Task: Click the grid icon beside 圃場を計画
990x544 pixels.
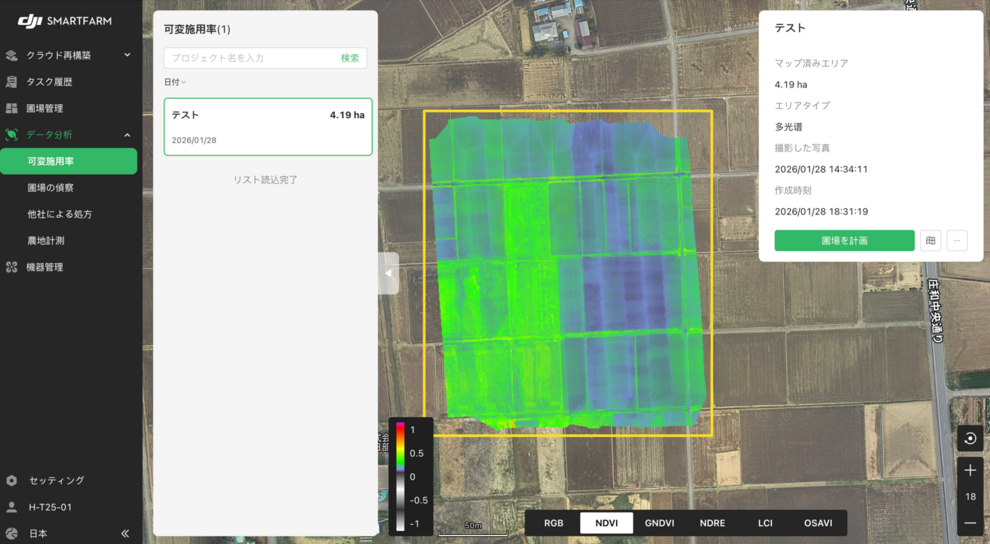Action: point(931,240)
